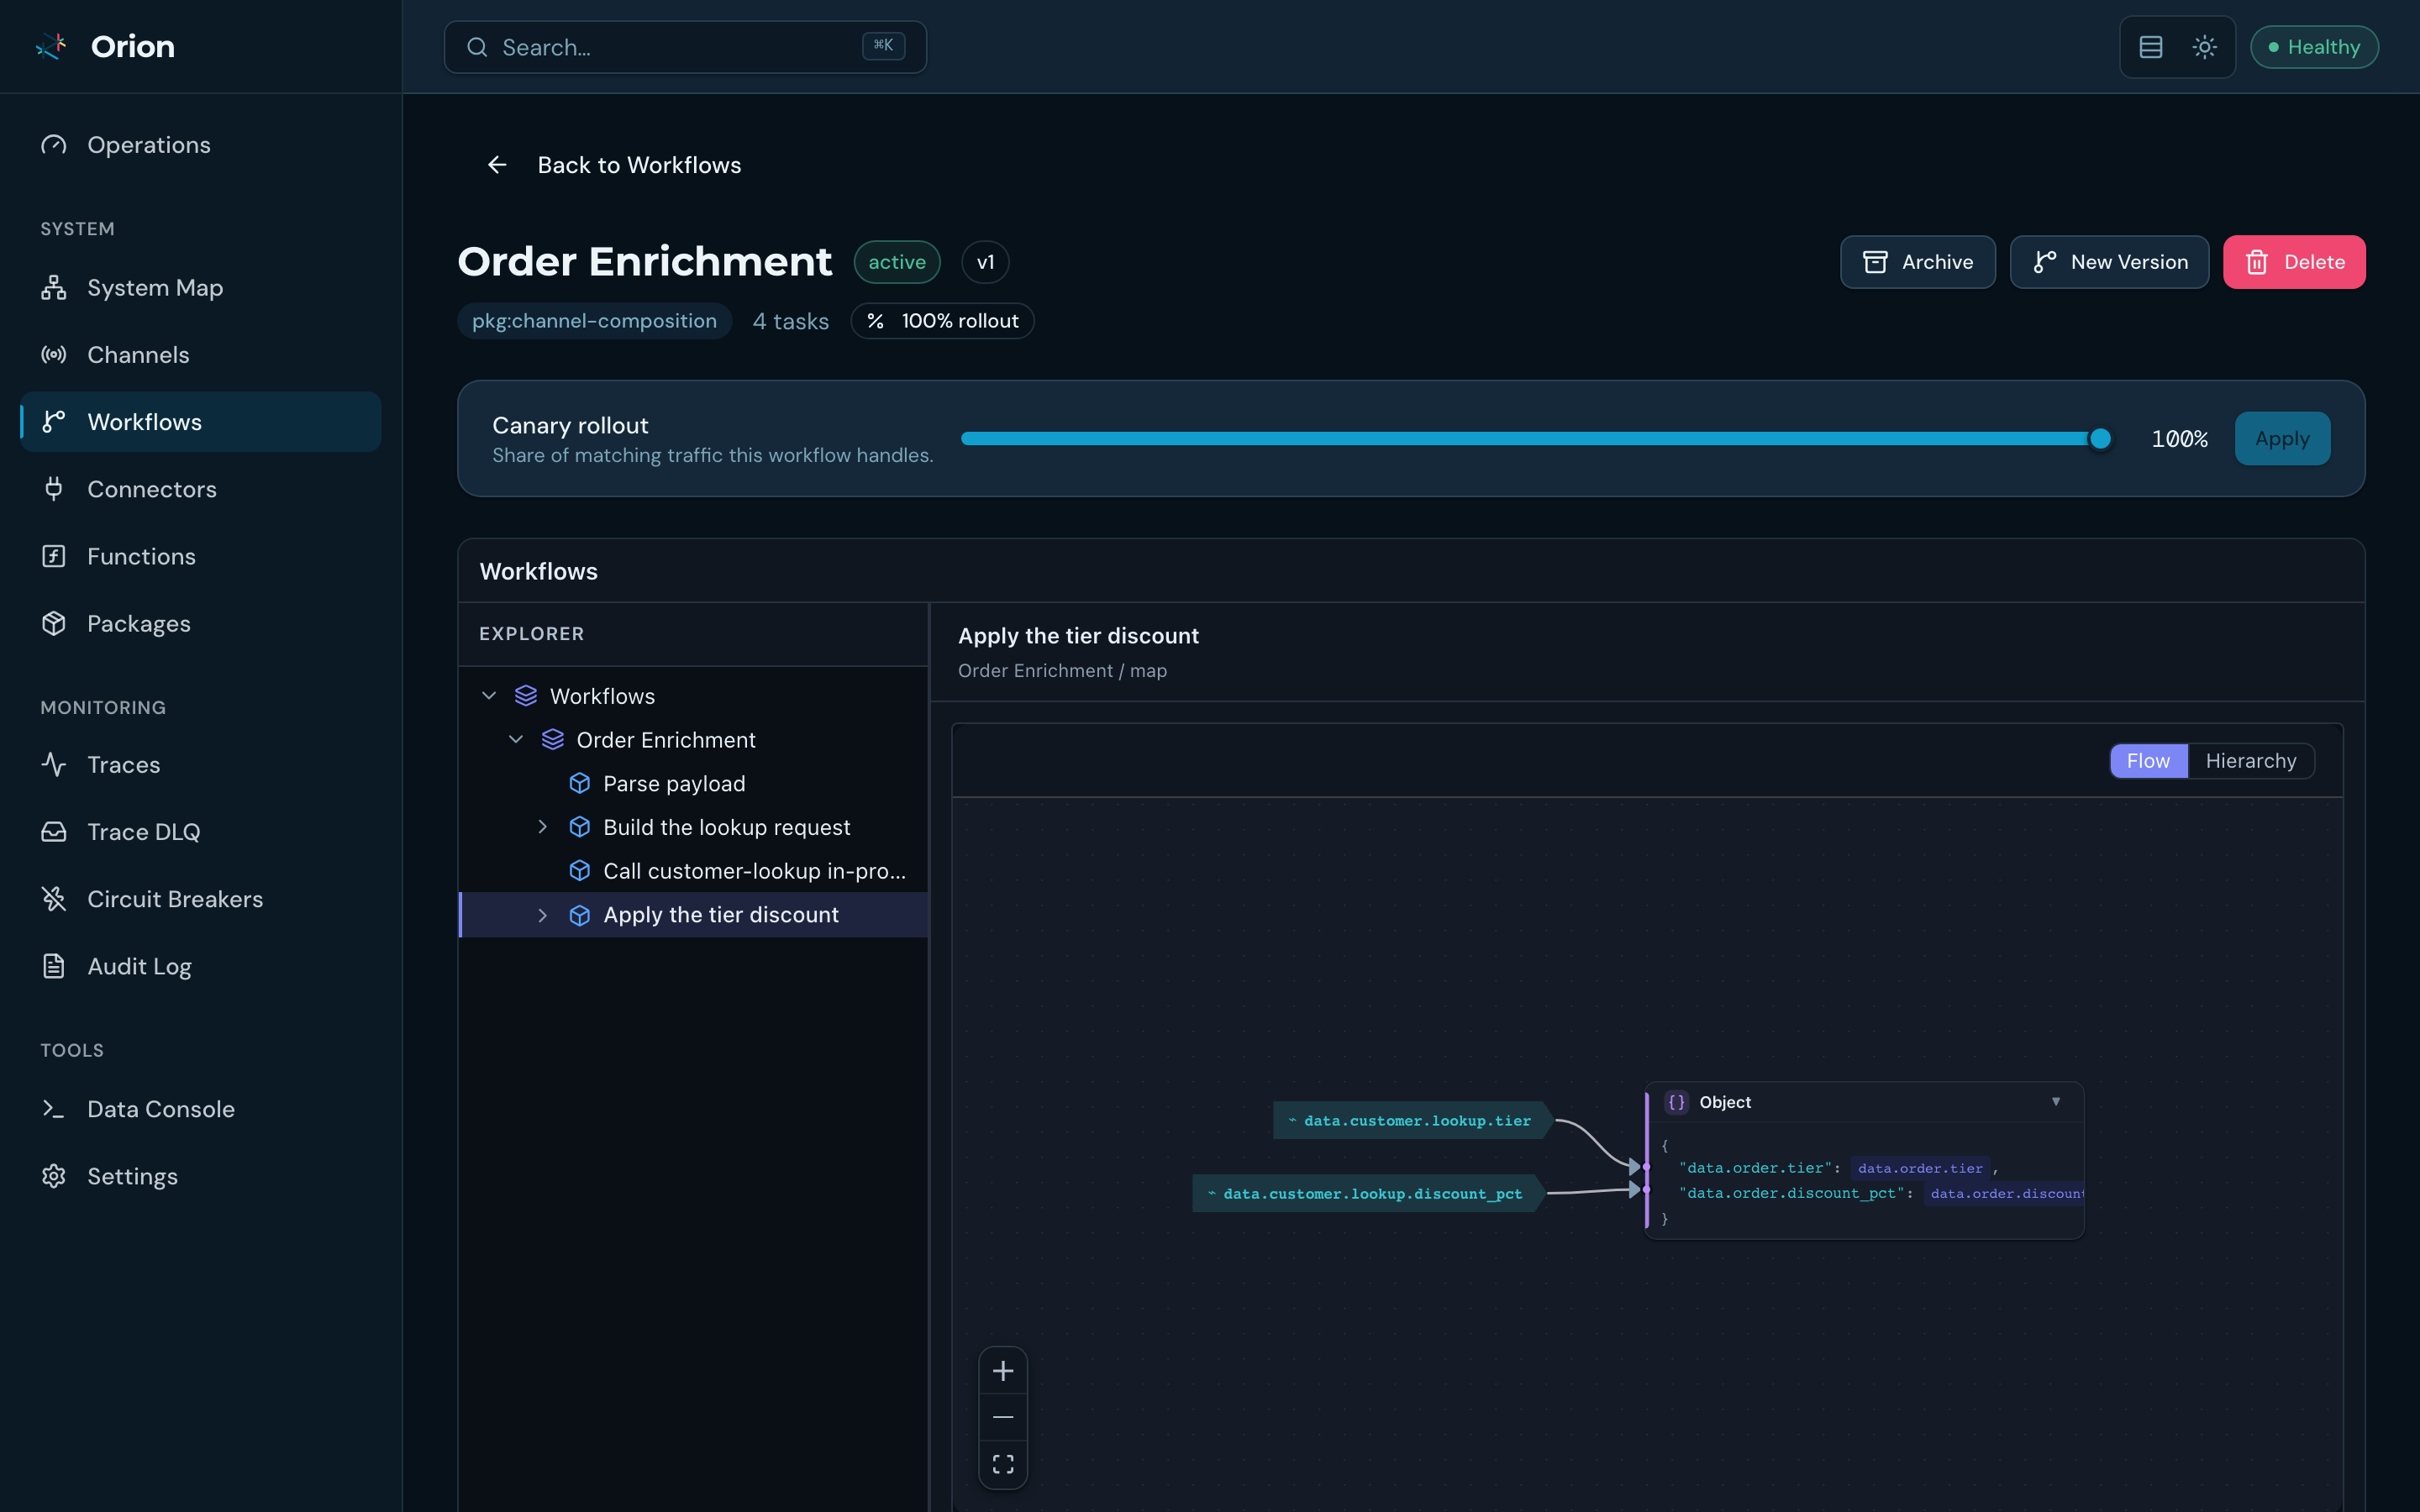Collapse the Object node dropdown arrow
This screenshot has height=1512, width=2420.
click(x=2056, y=1102)
